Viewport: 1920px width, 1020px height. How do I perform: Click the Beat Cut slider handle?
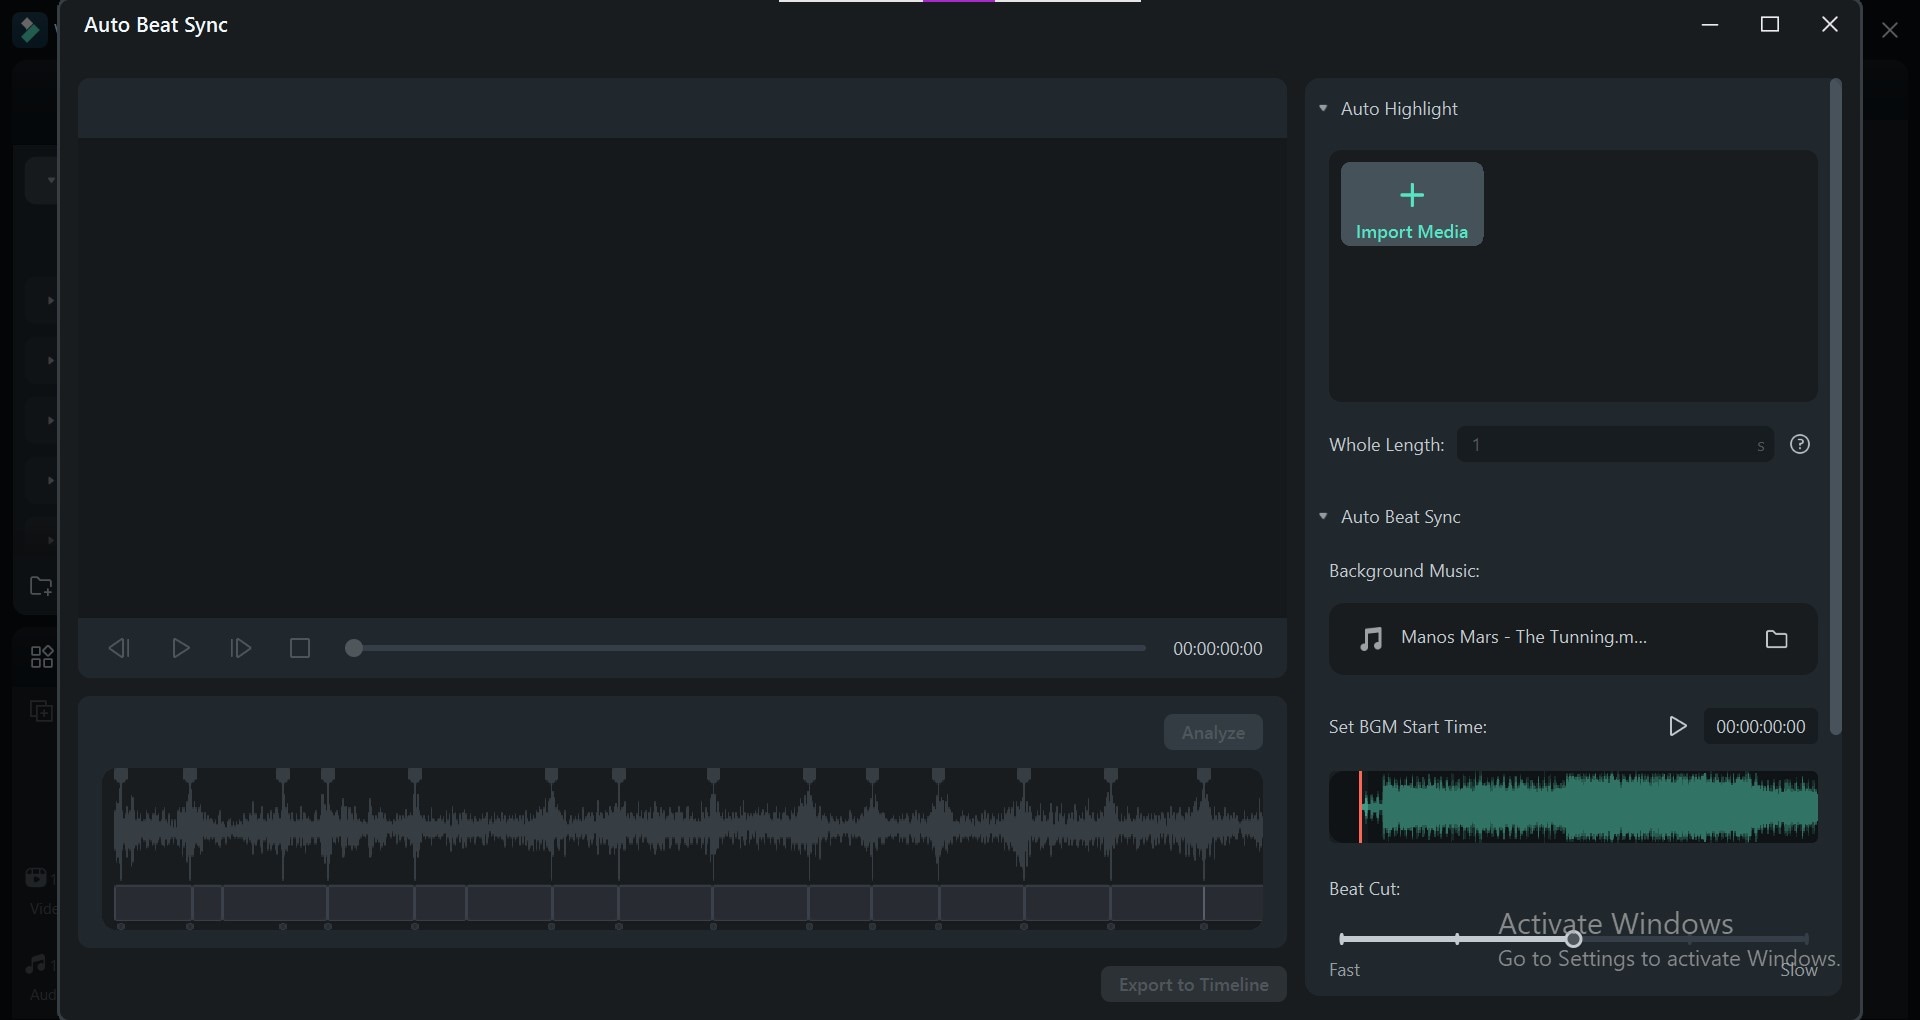pyautogui.click(x=1574, y=939)
